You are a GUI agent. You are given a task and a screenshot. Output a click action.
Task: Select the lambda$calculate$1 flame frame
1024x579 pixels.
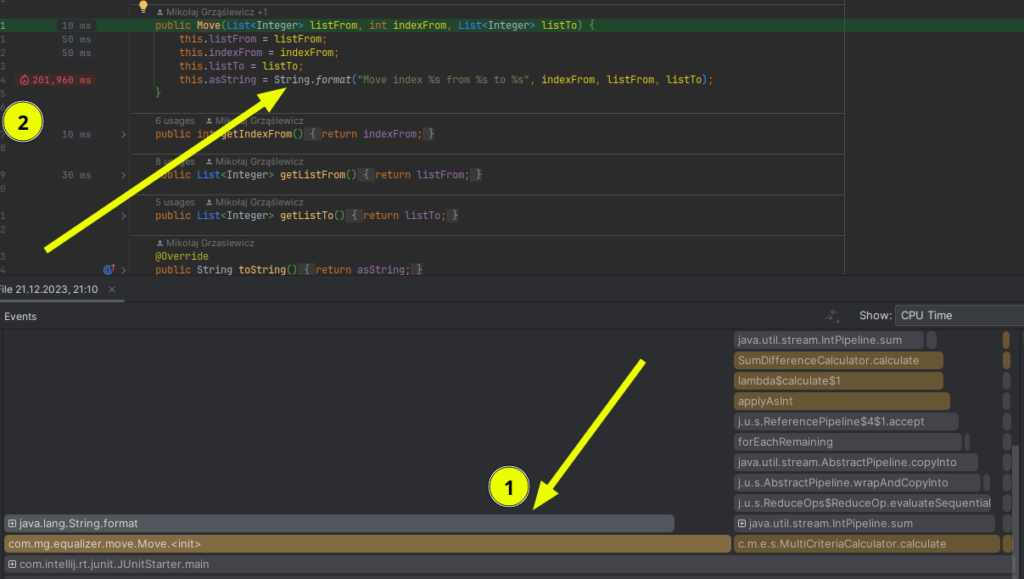pos(839,381)
